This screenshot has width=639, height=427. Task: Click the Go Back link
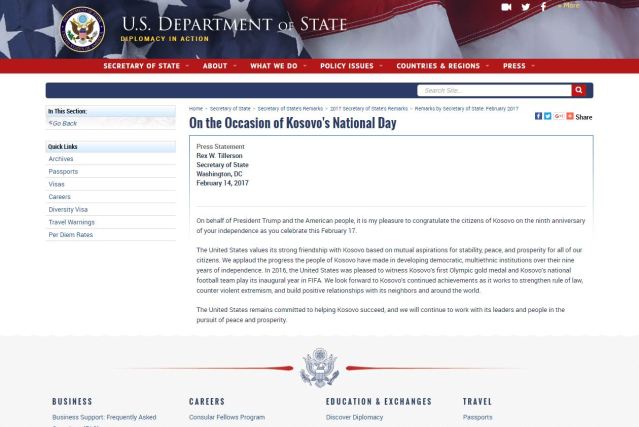coord(63,123)
